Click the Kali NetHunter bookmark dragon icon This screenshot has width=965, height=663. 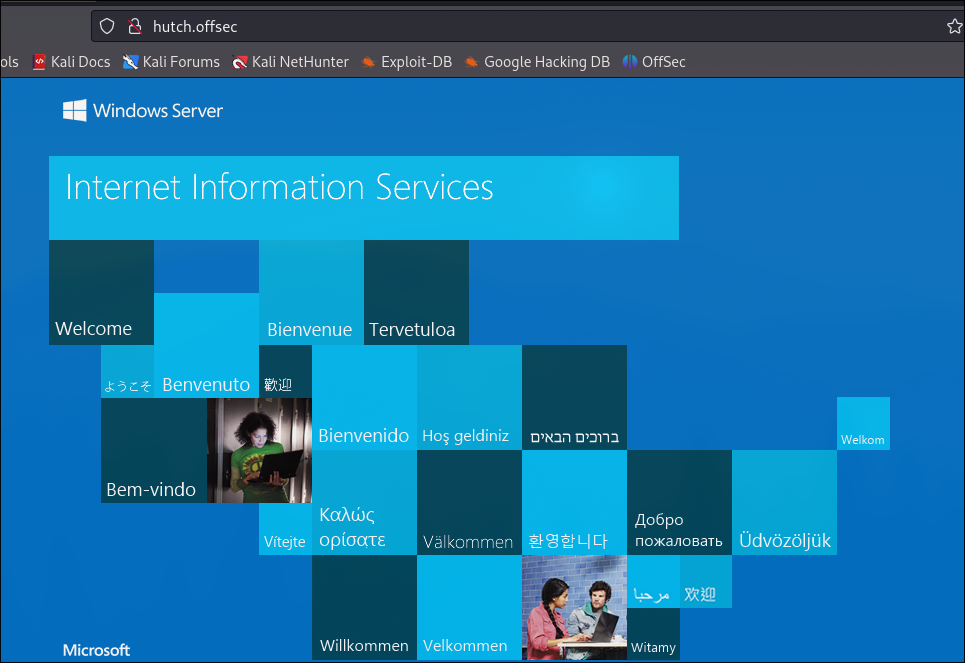pos(239,61)
